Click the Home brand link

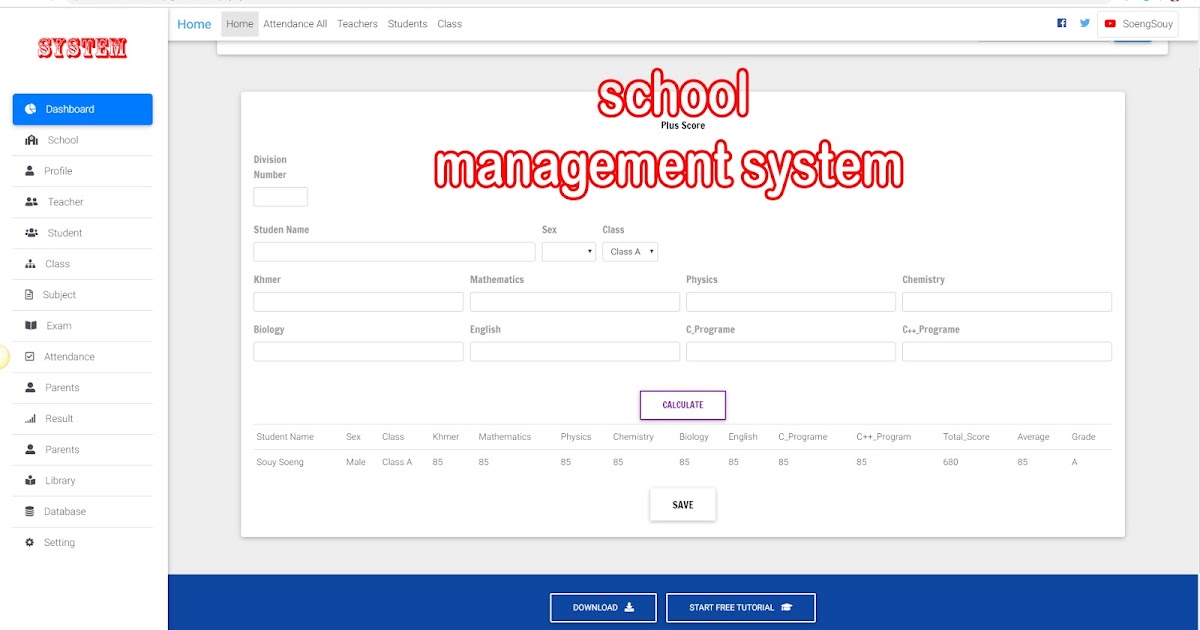194,24
